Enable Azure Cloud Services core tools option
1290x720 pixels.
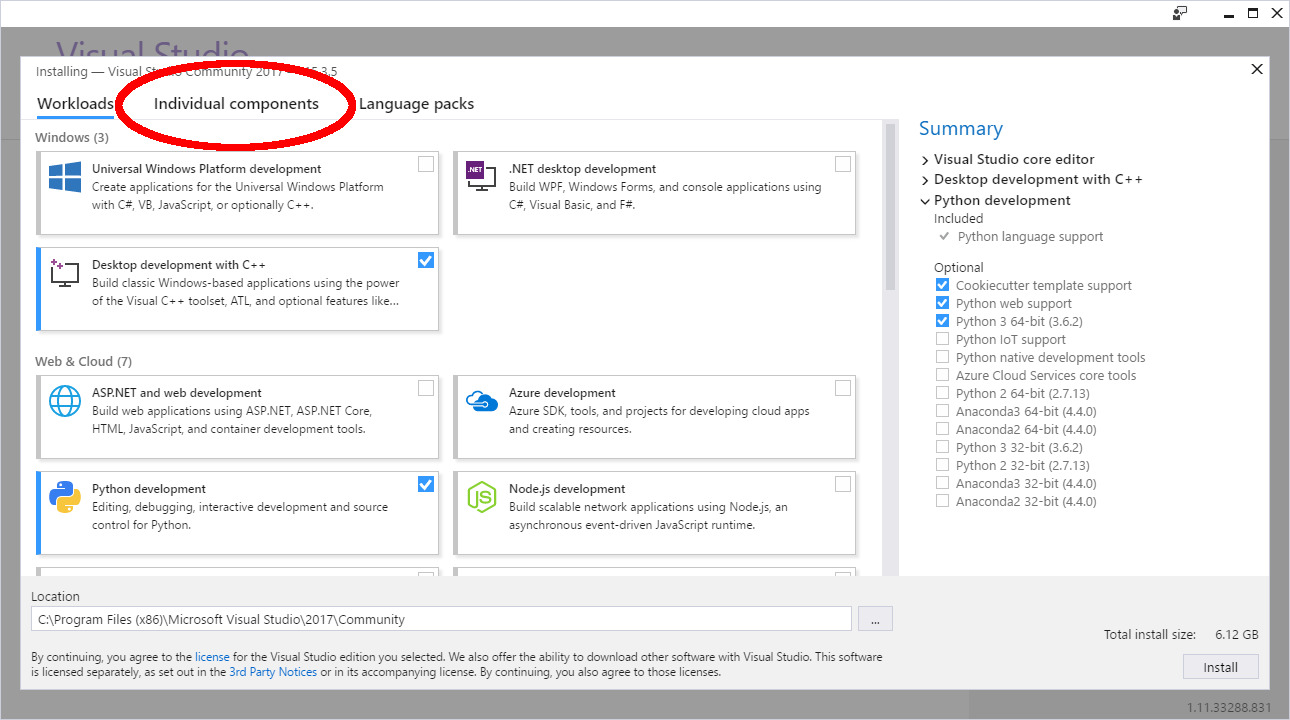click(x=942, y=375)
